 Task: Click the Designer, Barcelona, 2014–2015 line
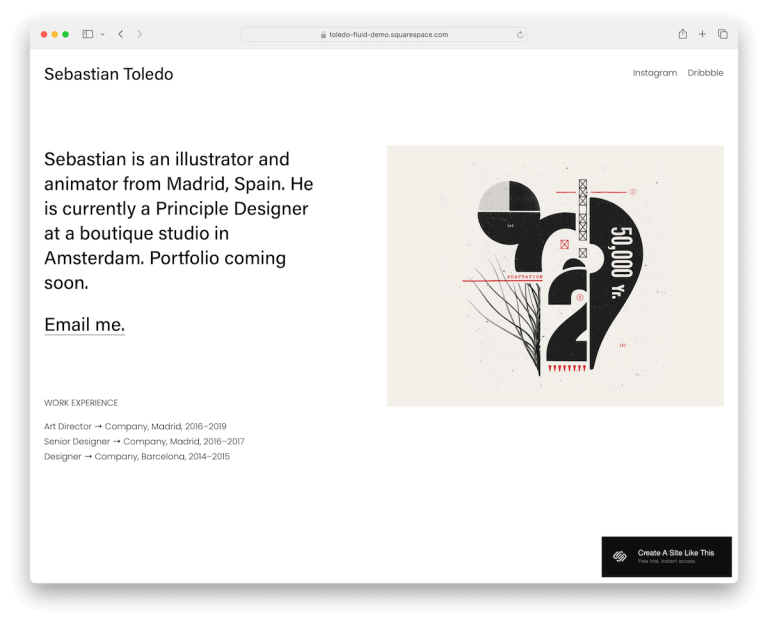point(137,456)
